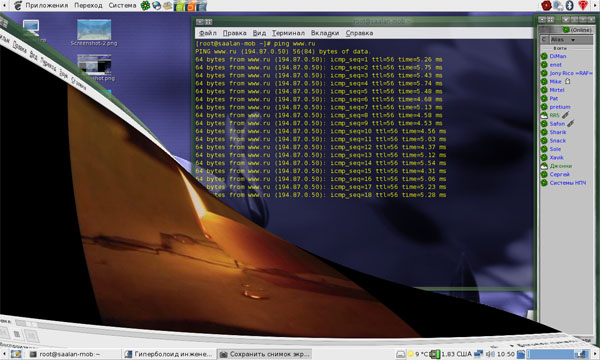Launch the green flower ICQ launcher icon
The image size is (600, 360).
click(x=145, y=5)
